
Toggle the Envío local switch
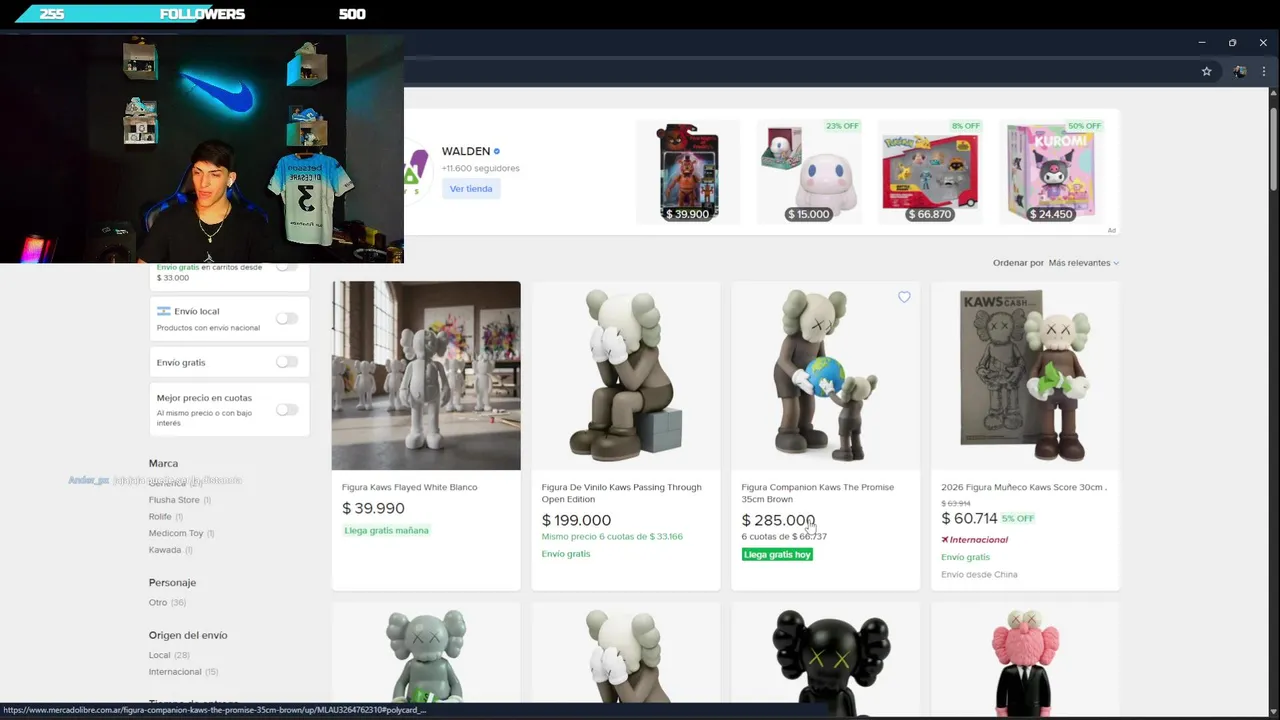pyautogui.click(x=287, y=318)
